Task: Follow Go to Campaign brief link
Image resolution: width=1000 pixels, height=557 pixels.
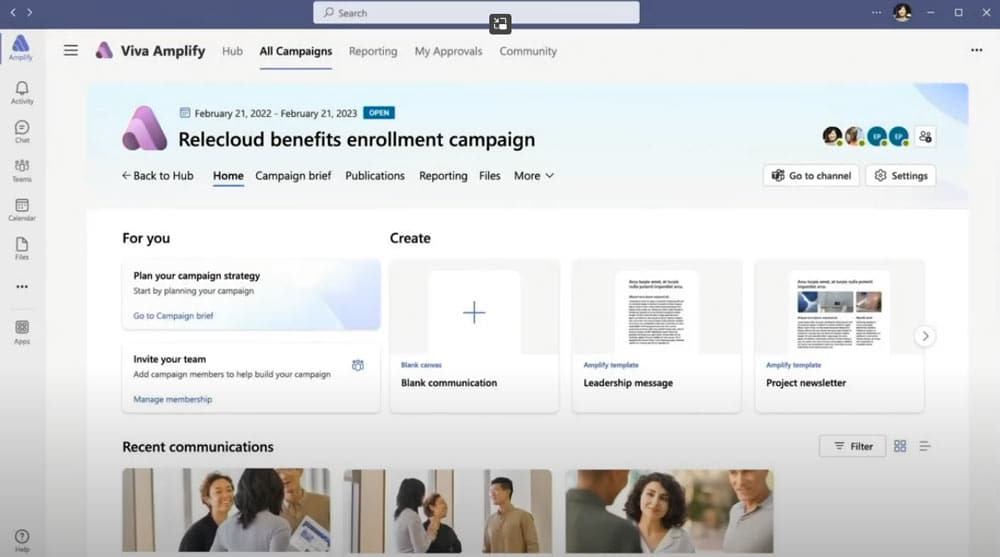Action: 173,315
